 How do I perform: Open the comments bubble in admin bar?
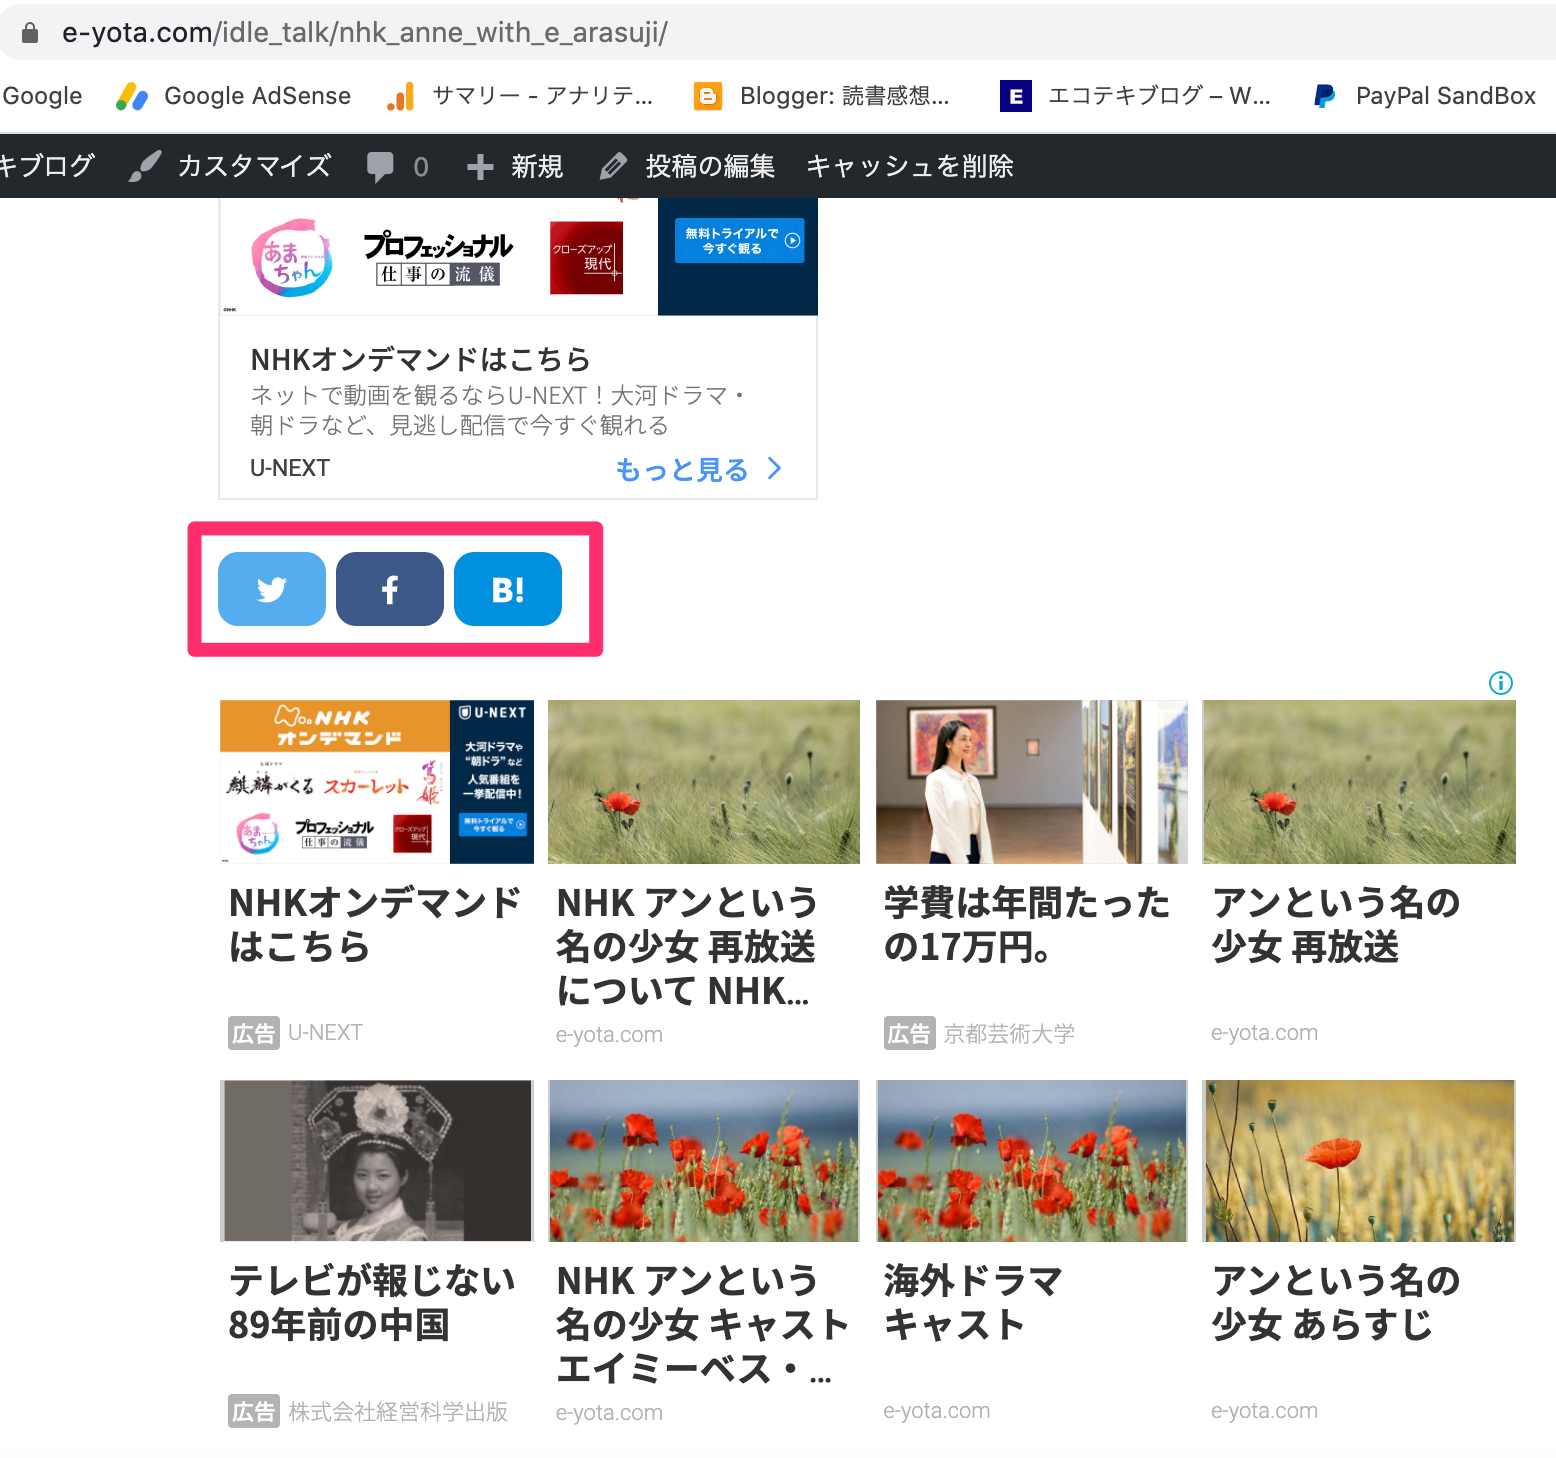(398, 166)
